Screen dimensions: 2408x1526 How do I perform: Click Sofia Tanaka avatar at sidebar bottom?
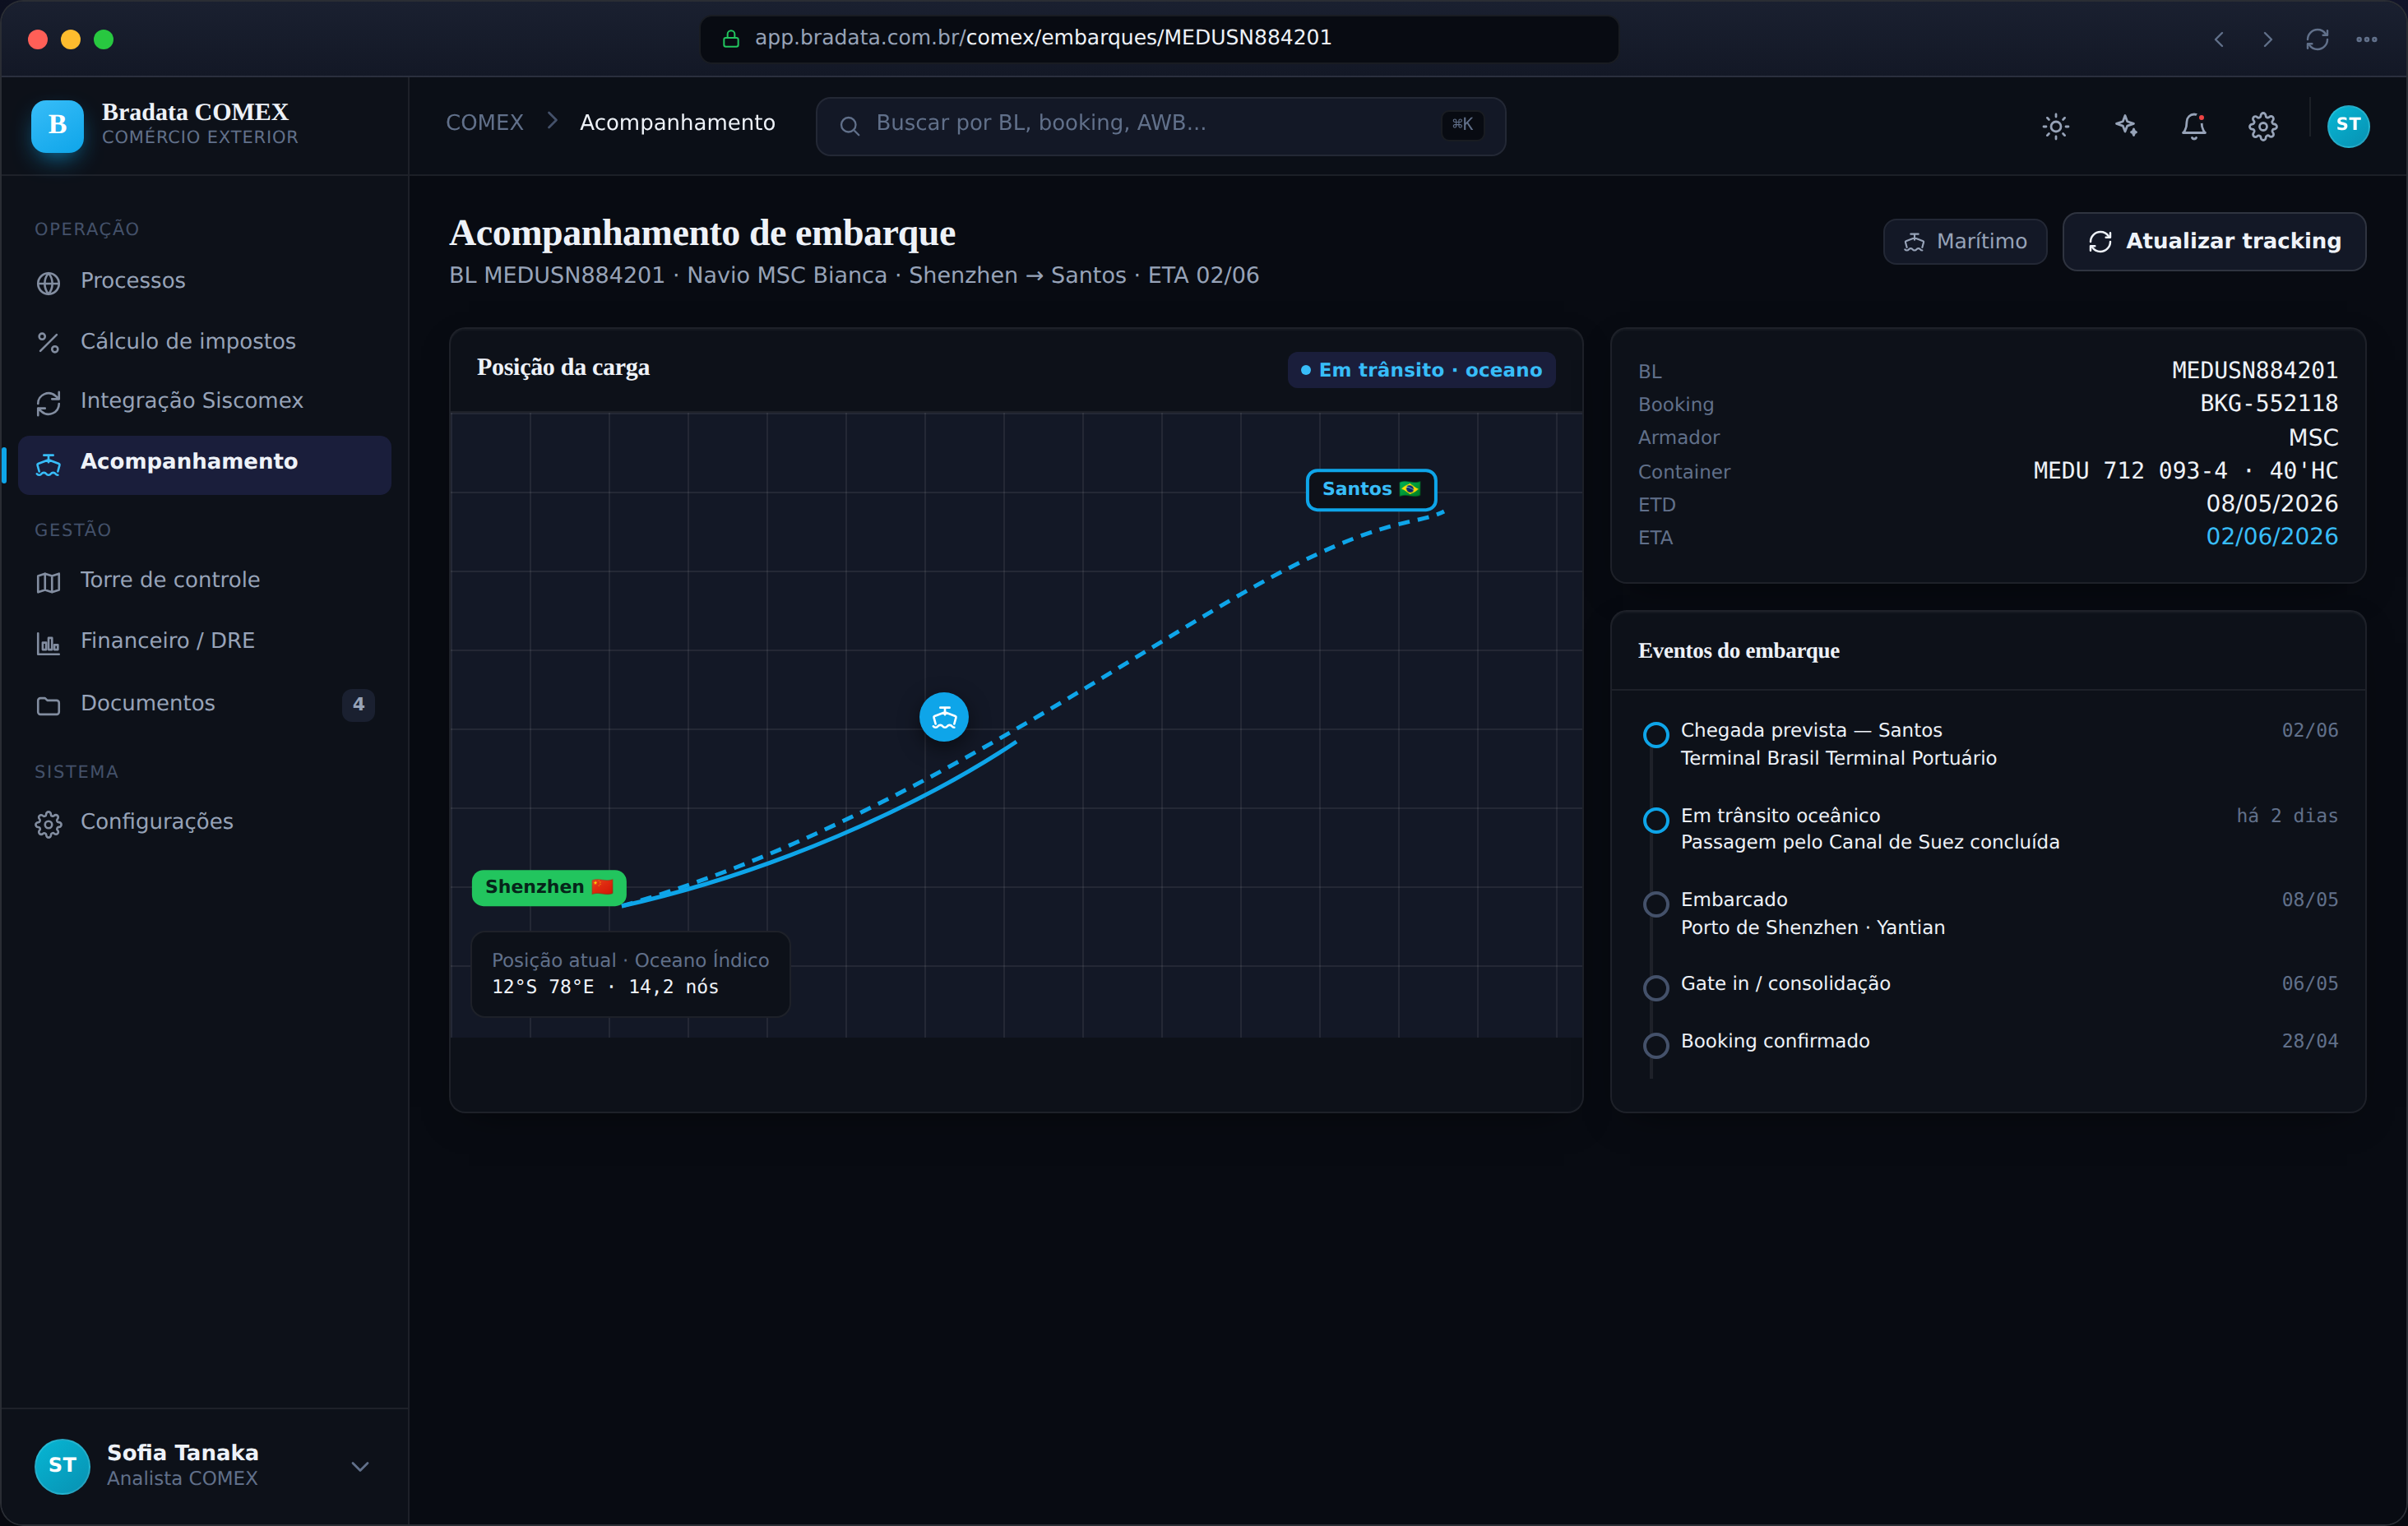point(62,1466)
